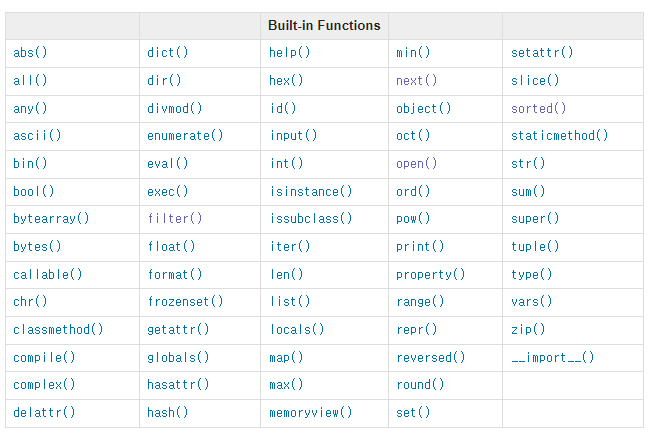Open the bytearray() documentation link
665x434 pixels.
(x=51, y=218)
